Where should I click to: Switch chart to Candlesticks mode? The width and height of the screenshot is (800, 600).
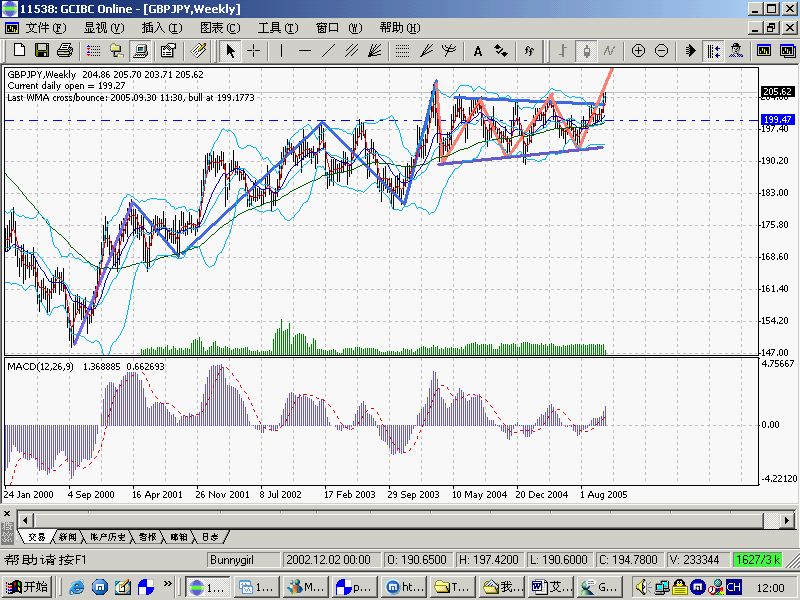[x=586, y=51]
